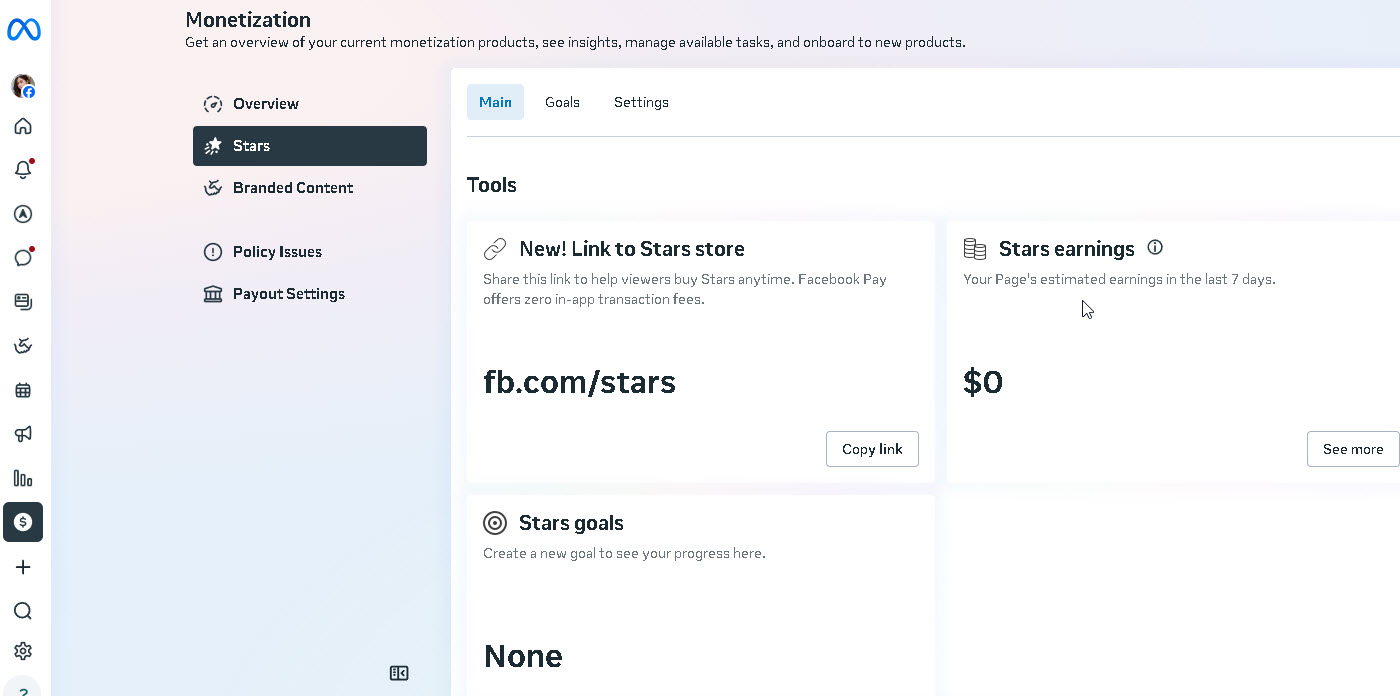This screenshot has width=1400, height=696.
Task: Open the Home icon in left rail
Action: [23, 126]
